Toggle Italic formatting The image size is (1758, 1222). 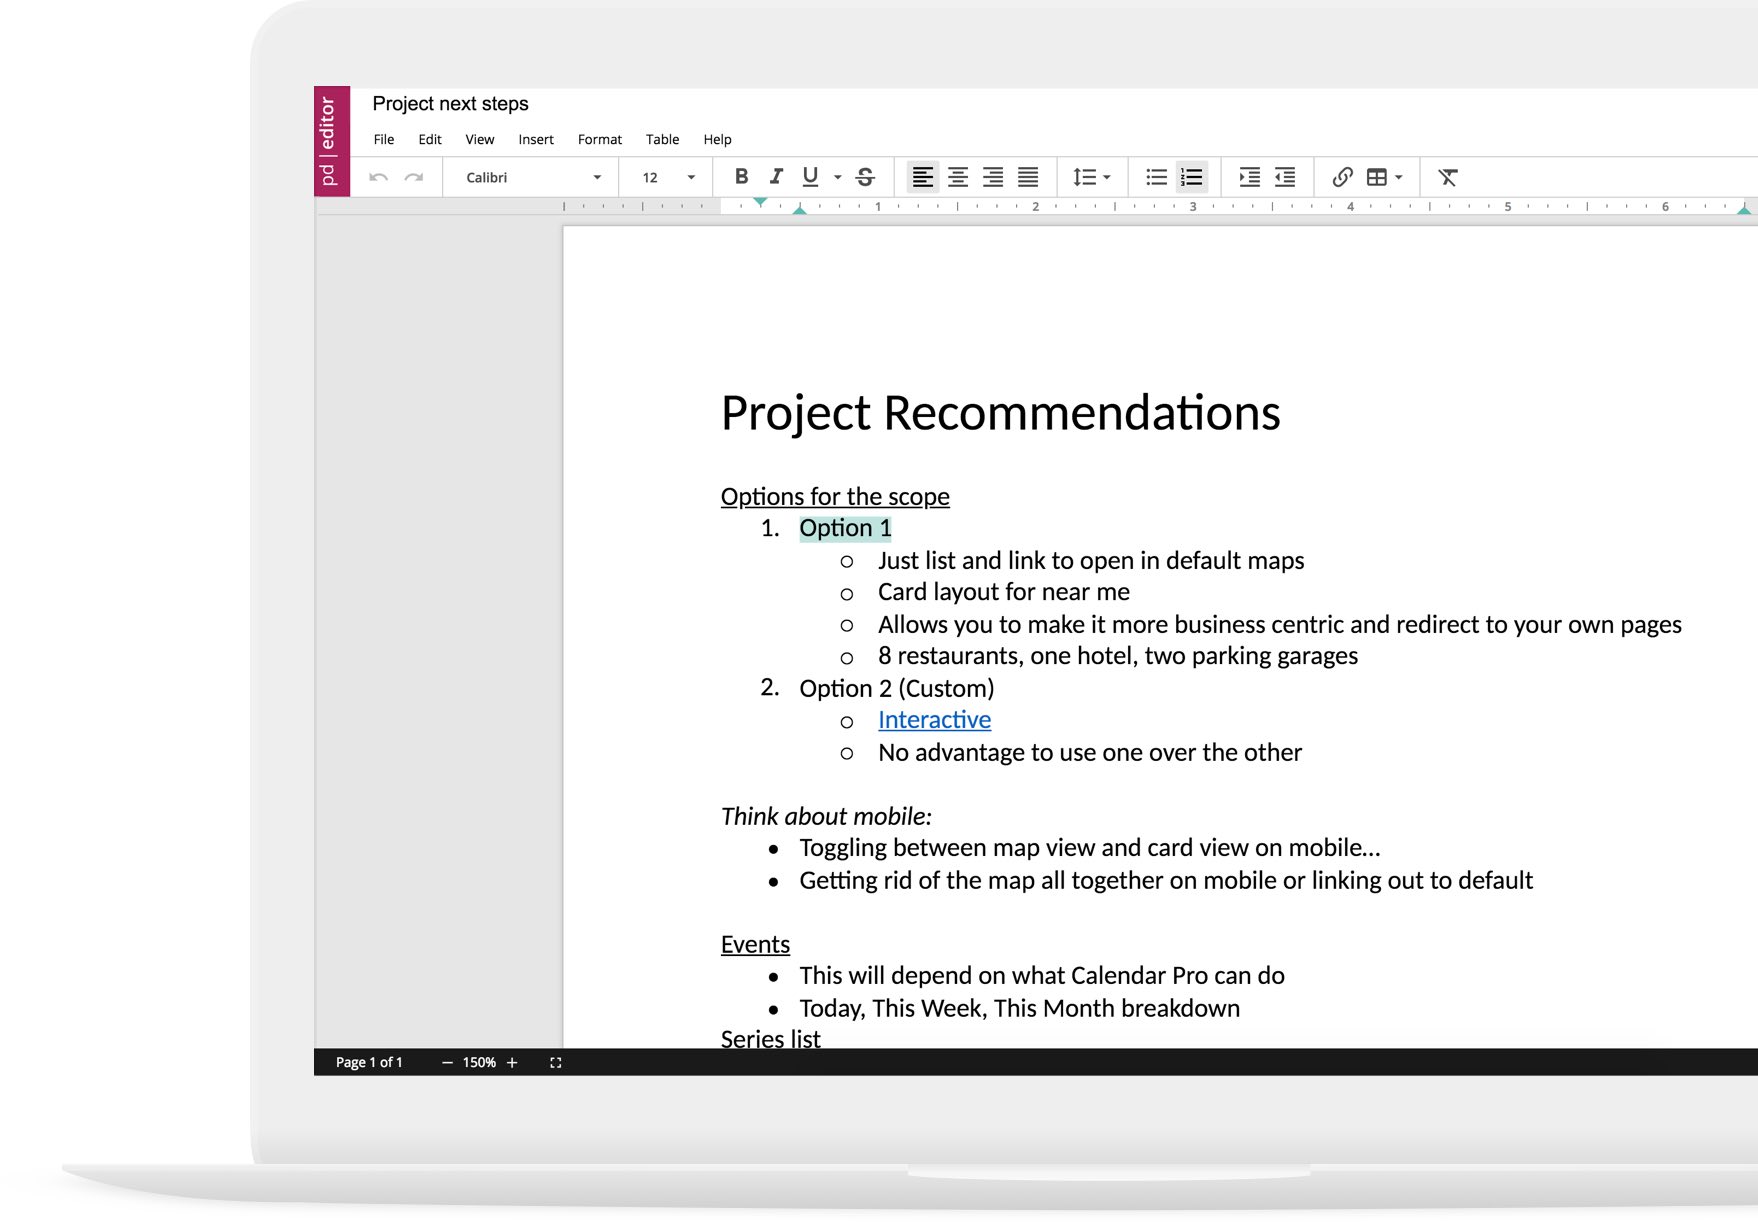click(x=776, y=177)
